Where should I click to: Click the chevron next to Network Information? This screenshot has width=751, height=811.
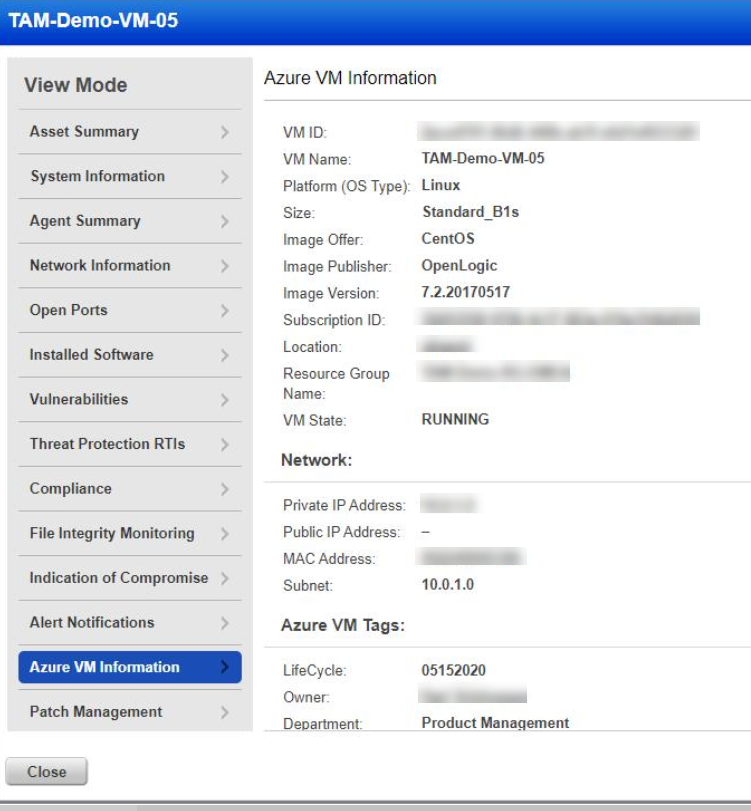pyautogui.click(x=224, y=266)
